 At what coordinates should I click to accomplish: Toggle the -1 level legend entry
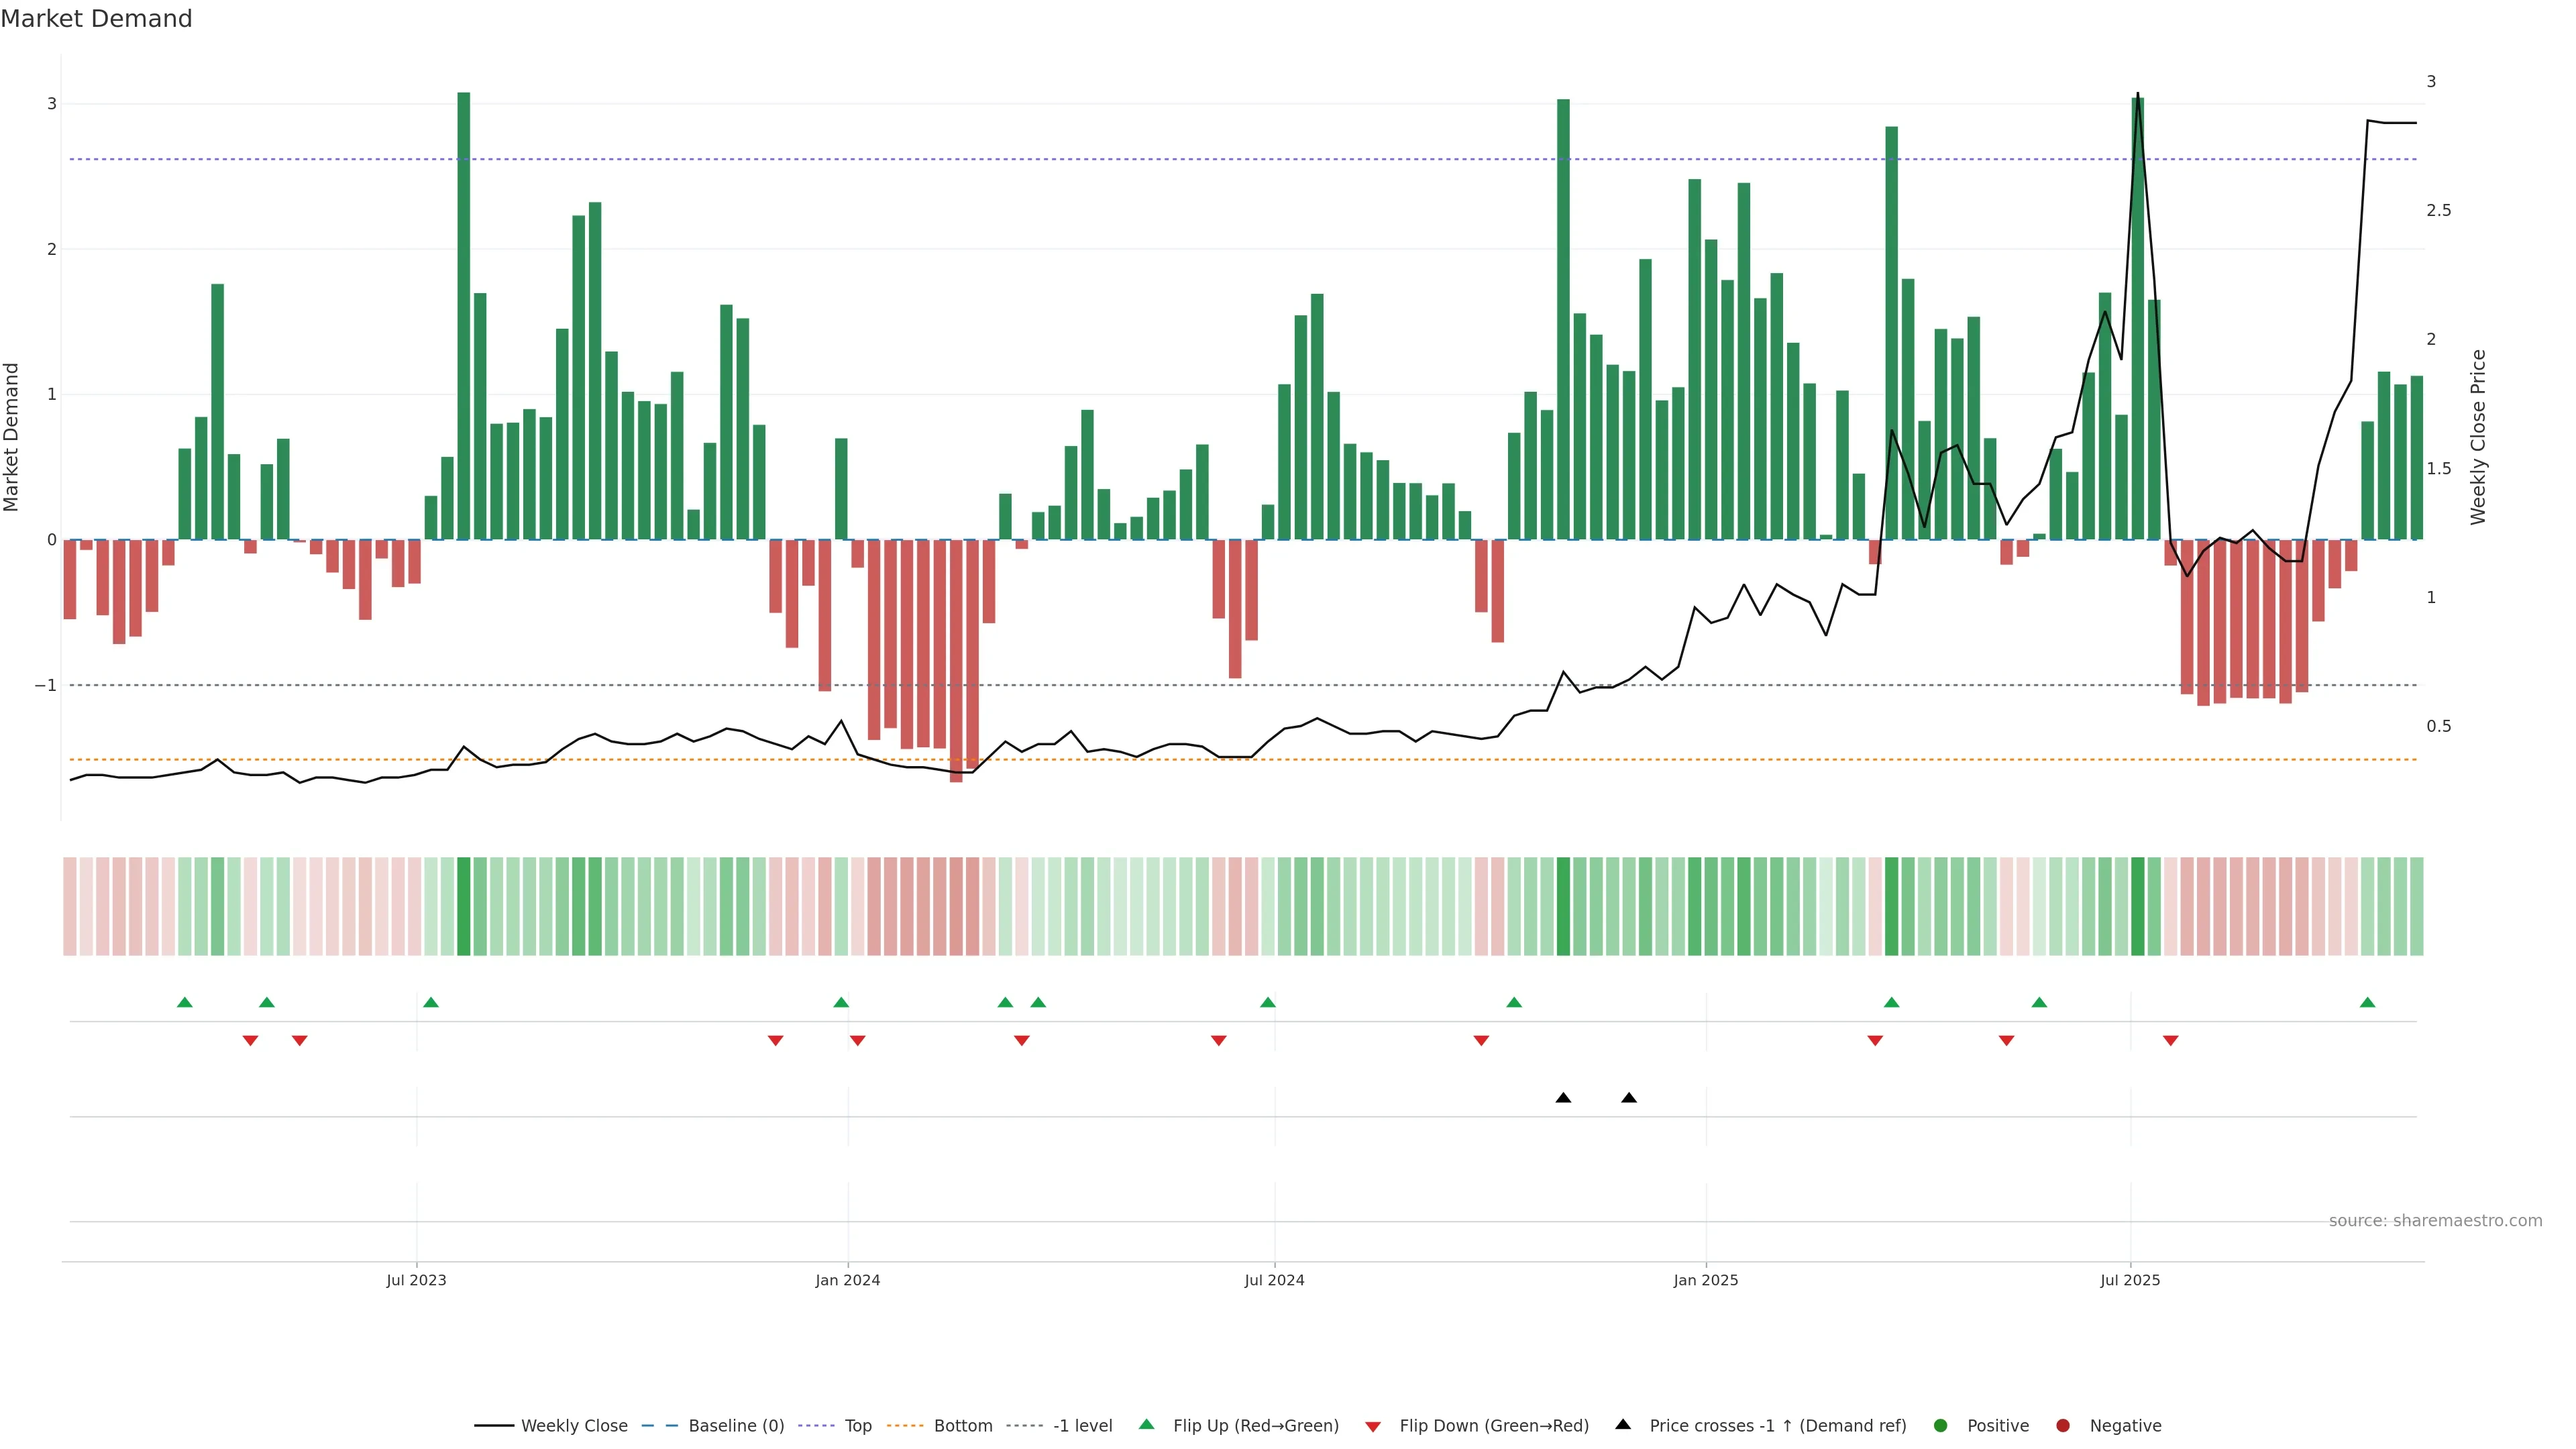[1082, 1426]
